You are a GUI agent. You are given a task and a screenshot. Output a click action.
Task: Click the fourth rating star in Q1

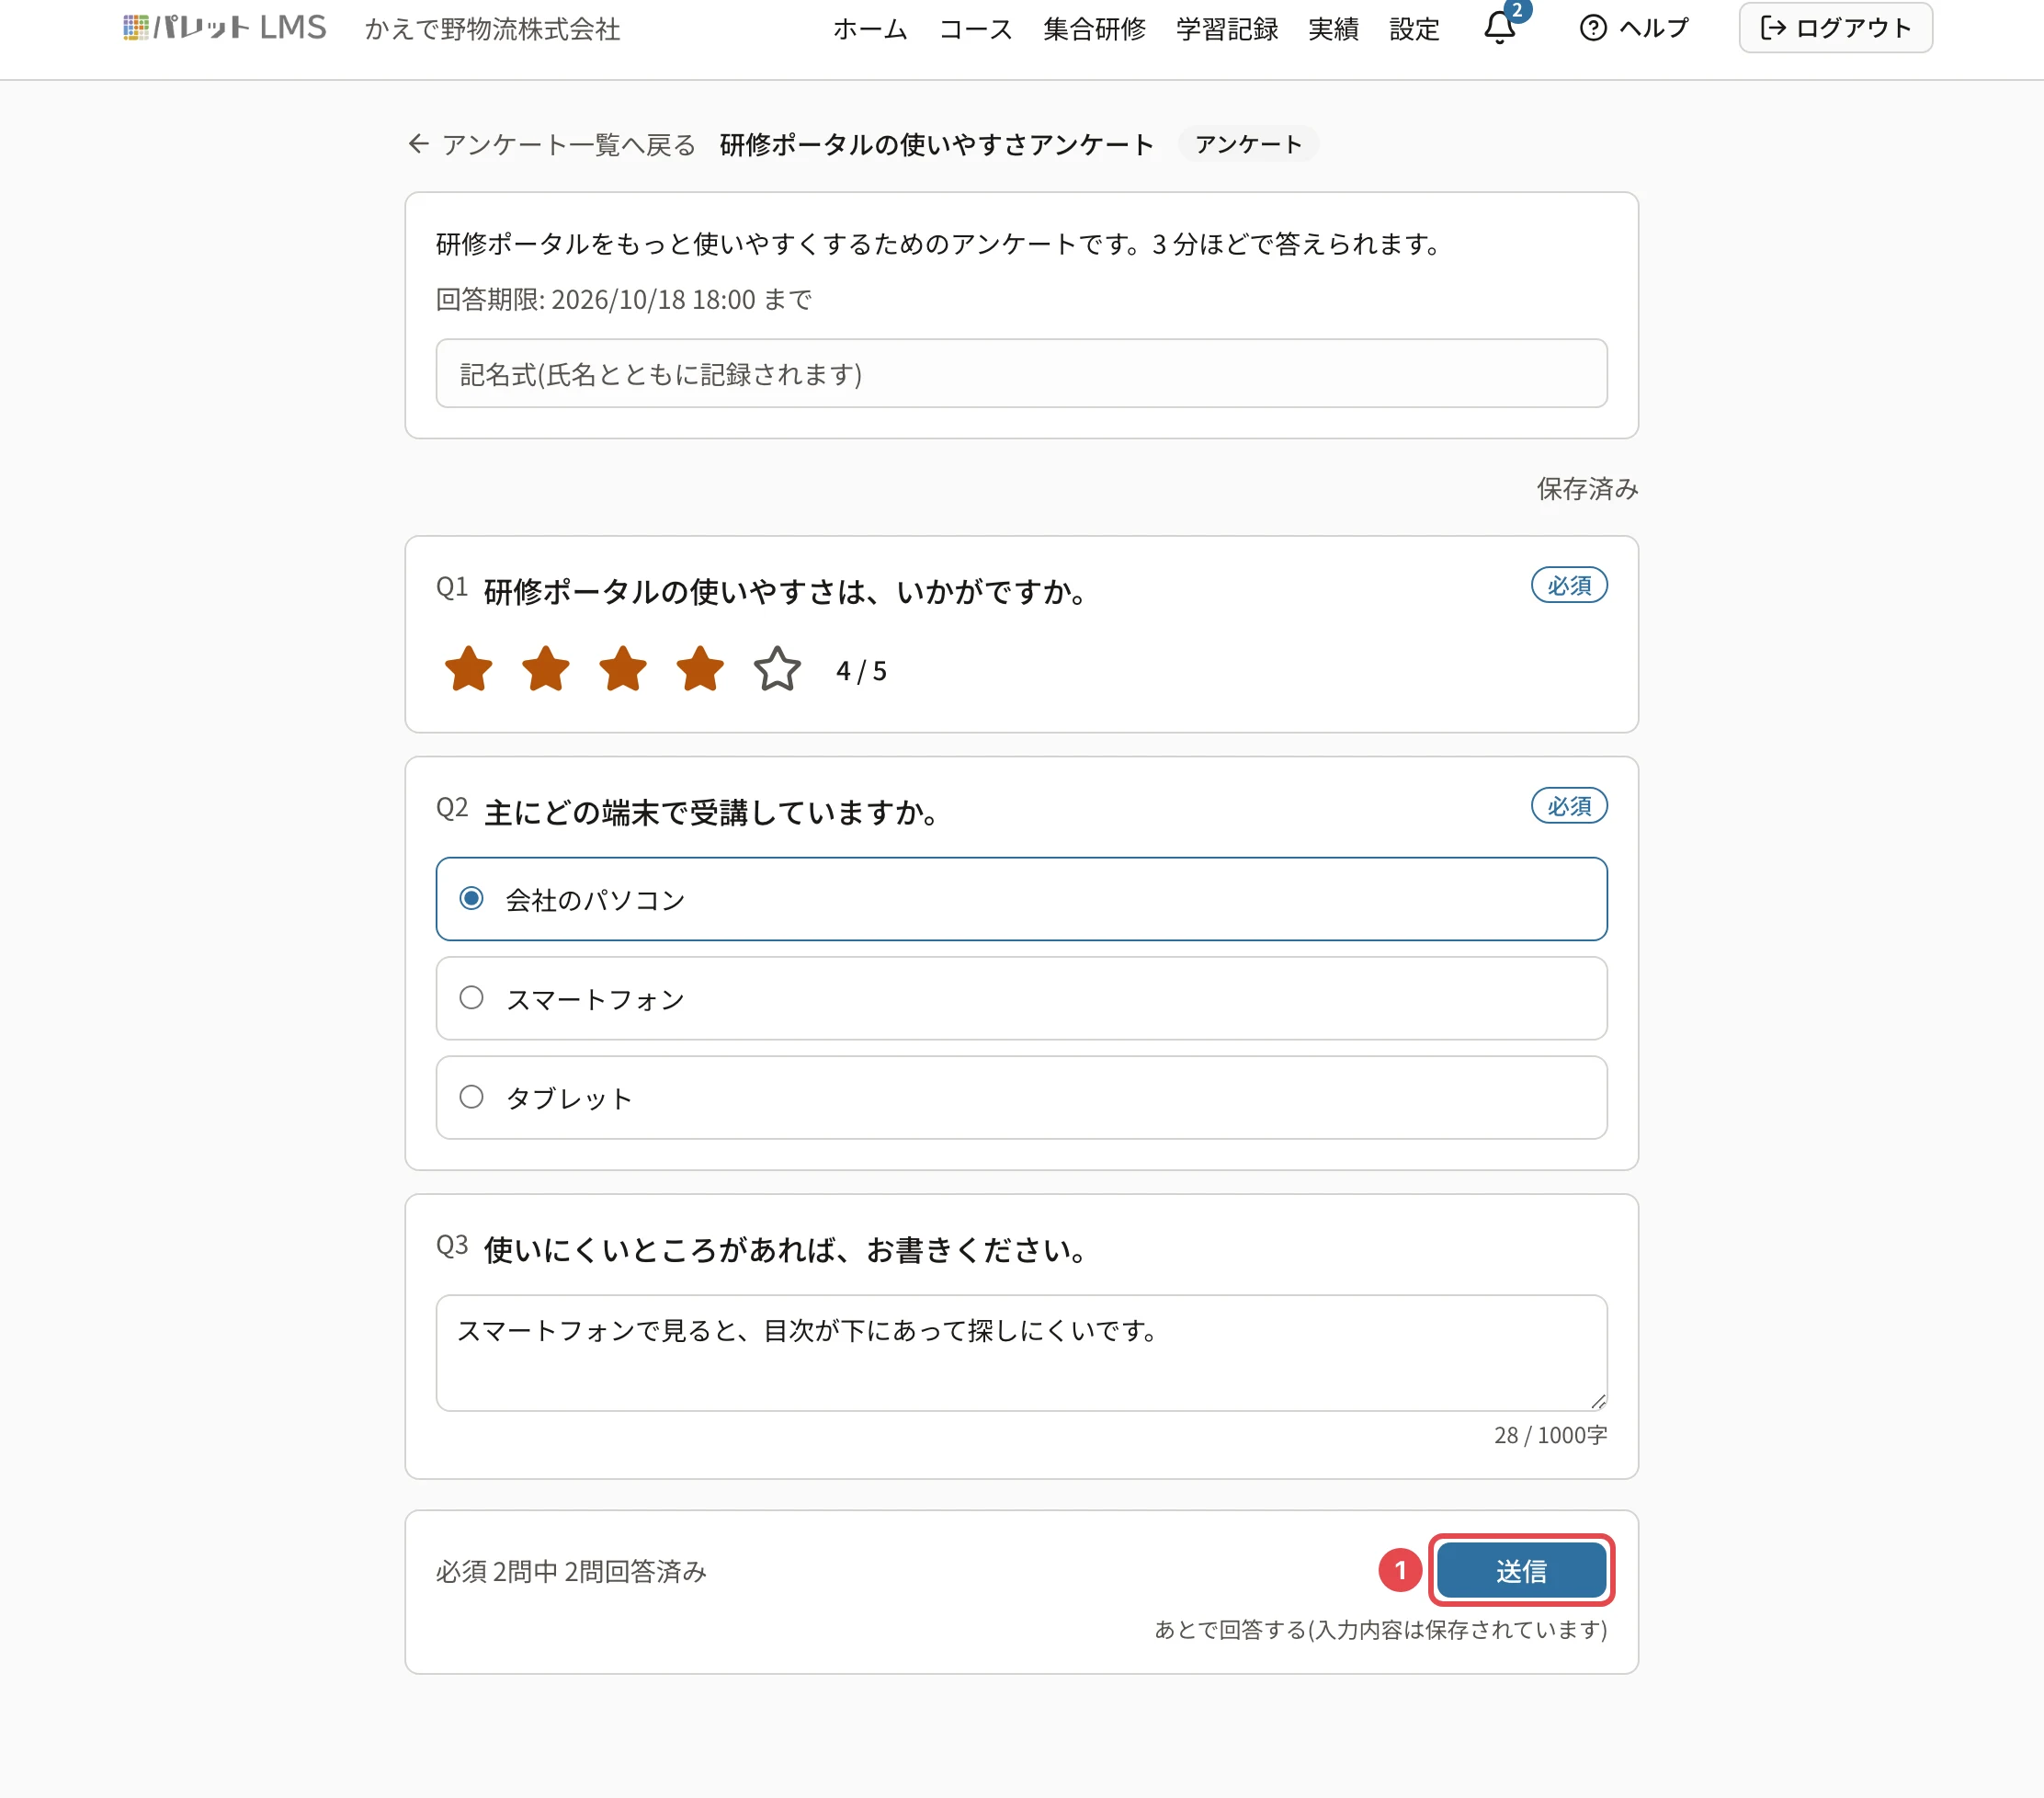[x=700, y=669]
